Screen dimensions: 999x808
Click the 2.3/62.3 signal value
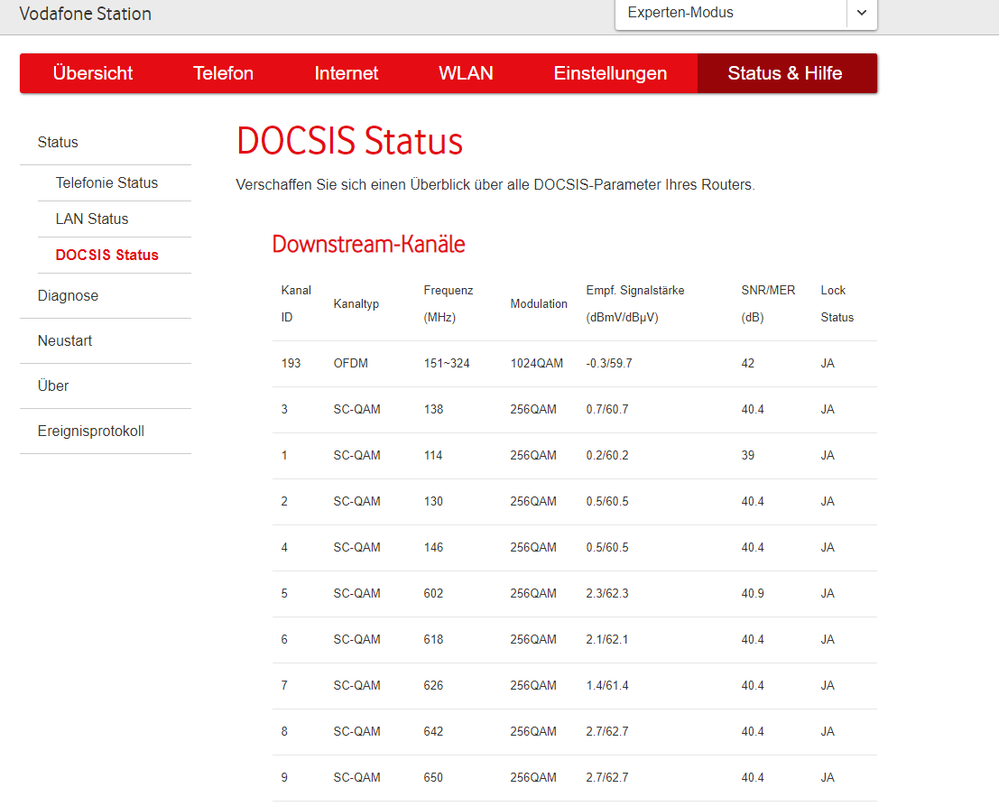[x=607, y=593]
